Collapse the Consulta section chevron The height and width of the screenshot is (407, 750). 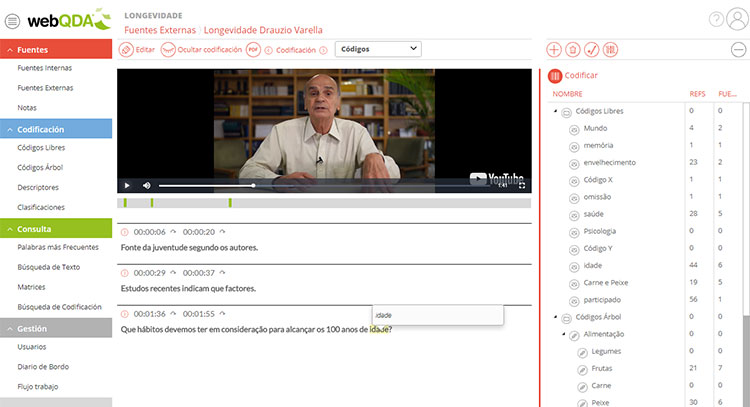pos(10,229)
